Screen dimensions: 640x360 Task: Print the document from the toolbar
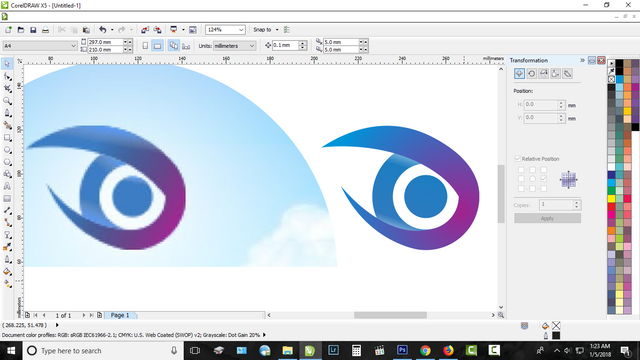pos(45,30)
